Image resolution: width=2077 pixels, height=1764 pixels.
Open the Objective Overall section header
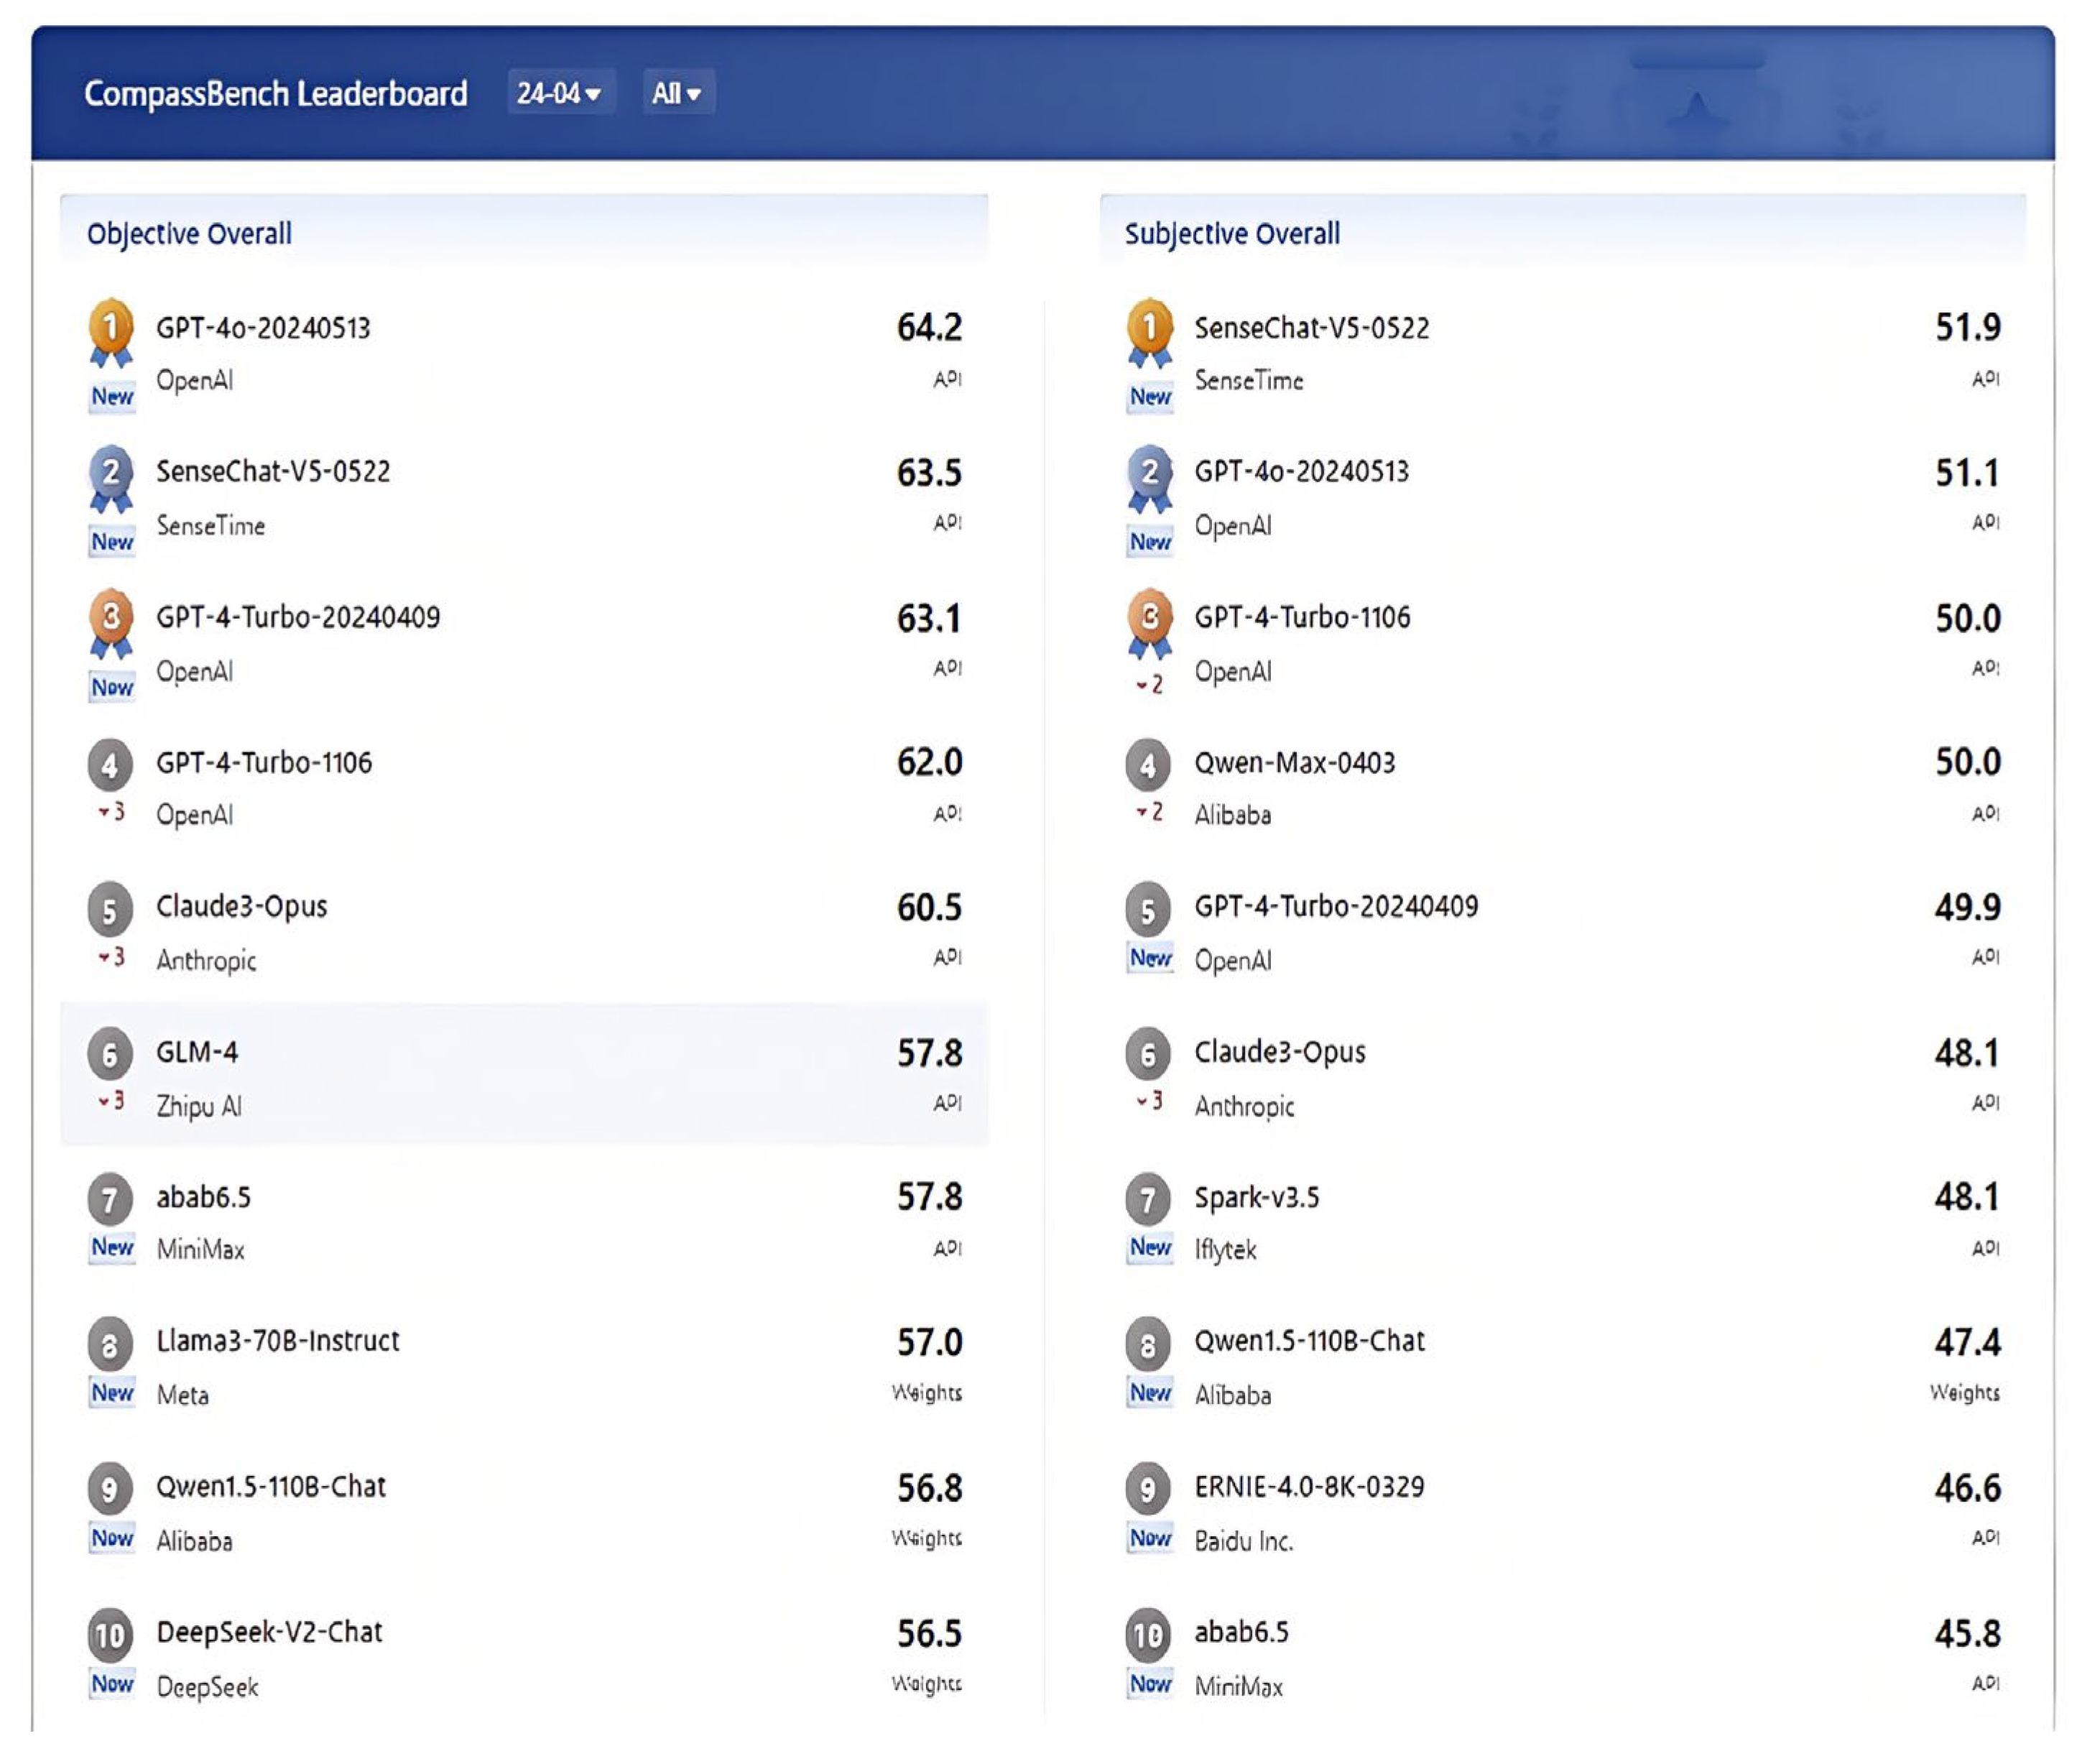point(189,234)
